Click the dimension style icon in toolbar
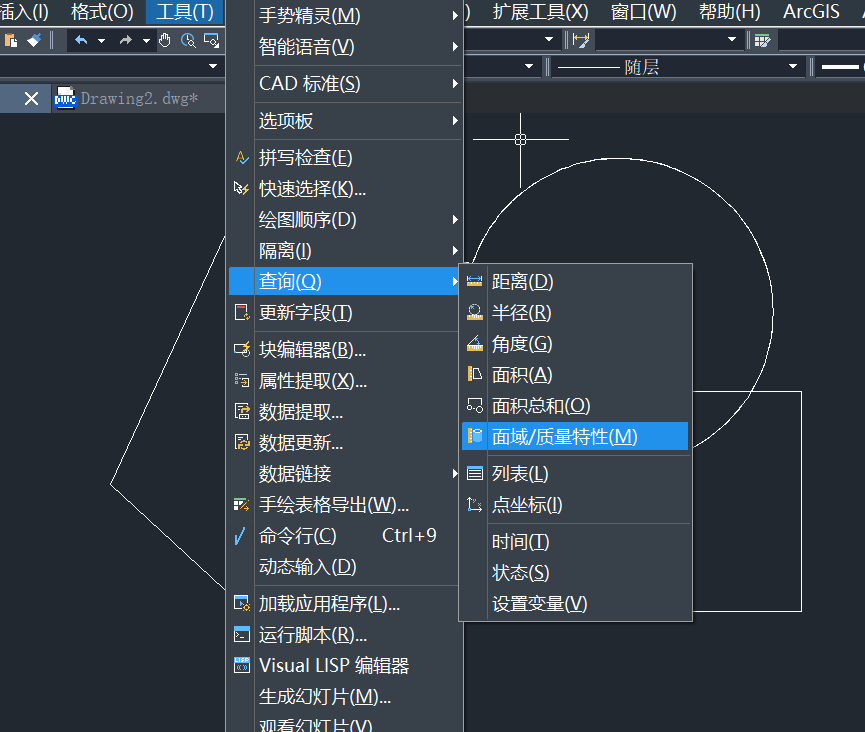 pos(581,40)
